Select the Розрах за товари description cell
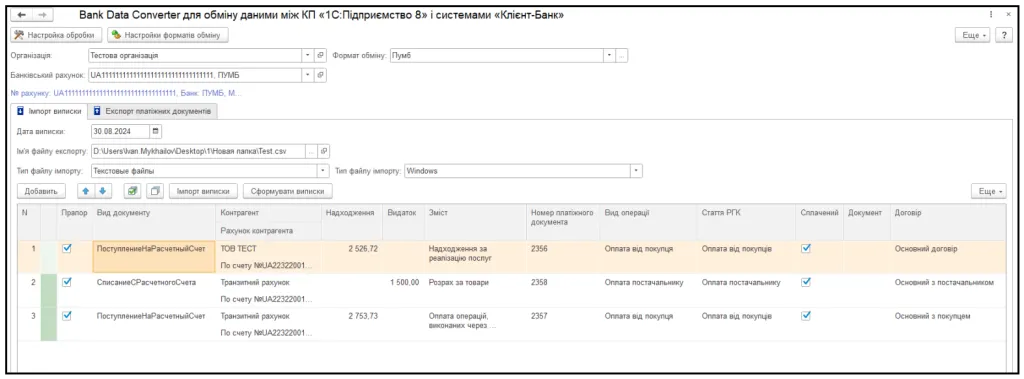1024x379 pixels. tap(475, 290)
